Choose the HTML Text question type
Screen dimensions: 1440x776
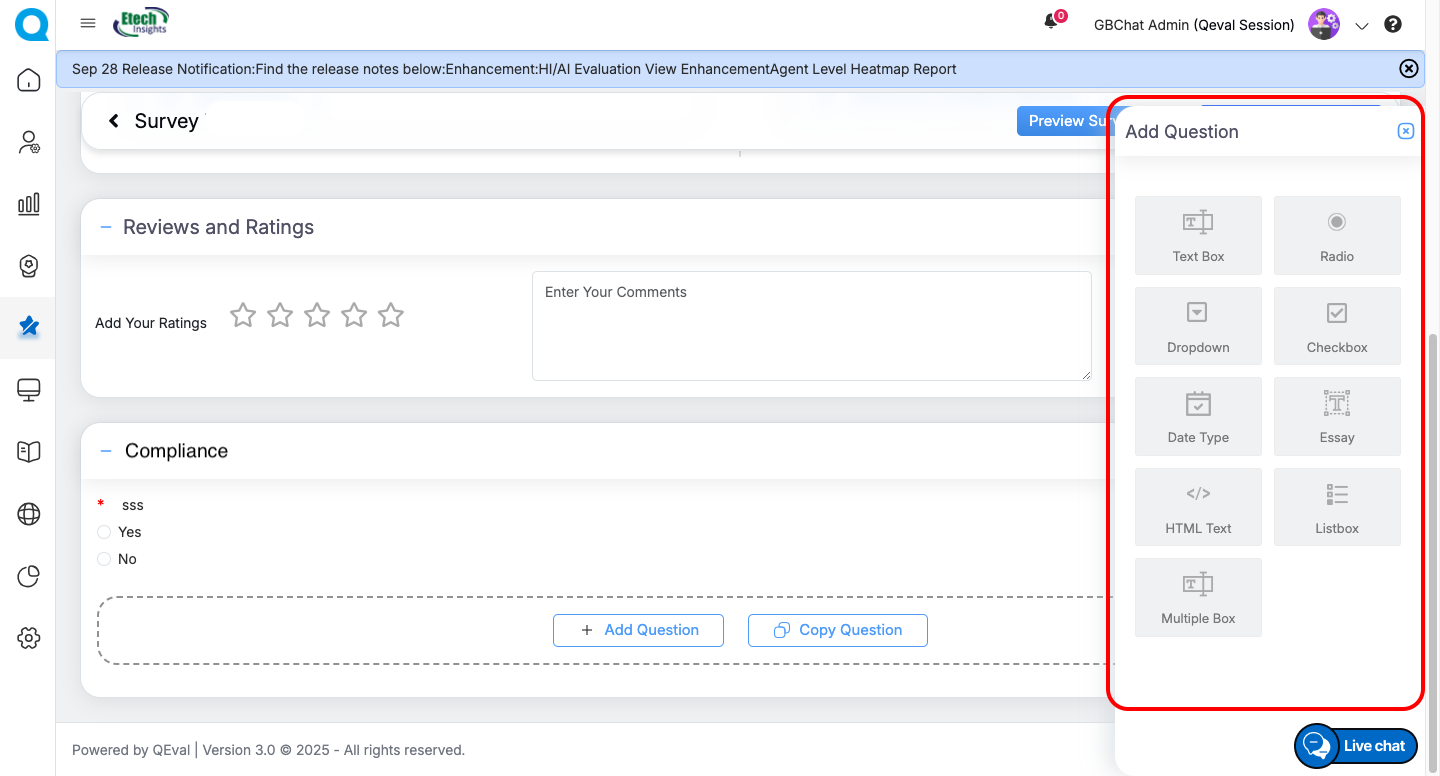[1198, 507]
